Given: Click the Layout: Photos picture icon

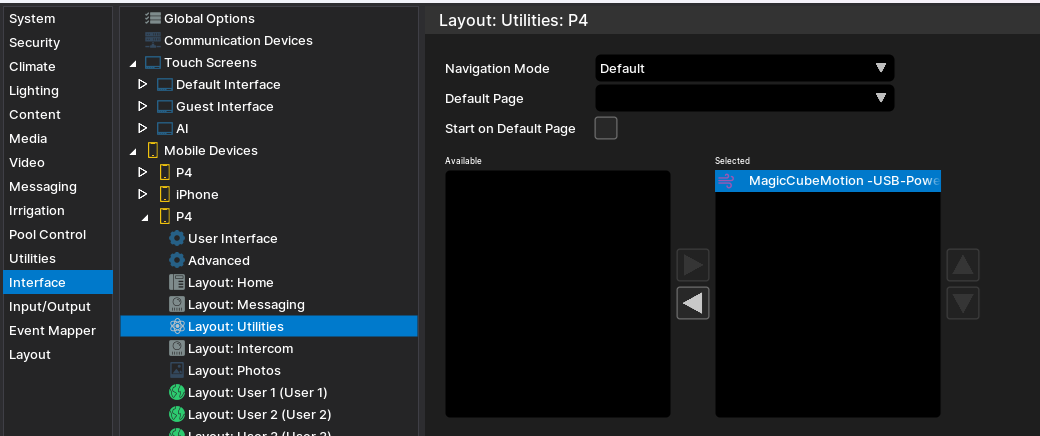Looking at the screenshot, I should (x=177, y=371).
